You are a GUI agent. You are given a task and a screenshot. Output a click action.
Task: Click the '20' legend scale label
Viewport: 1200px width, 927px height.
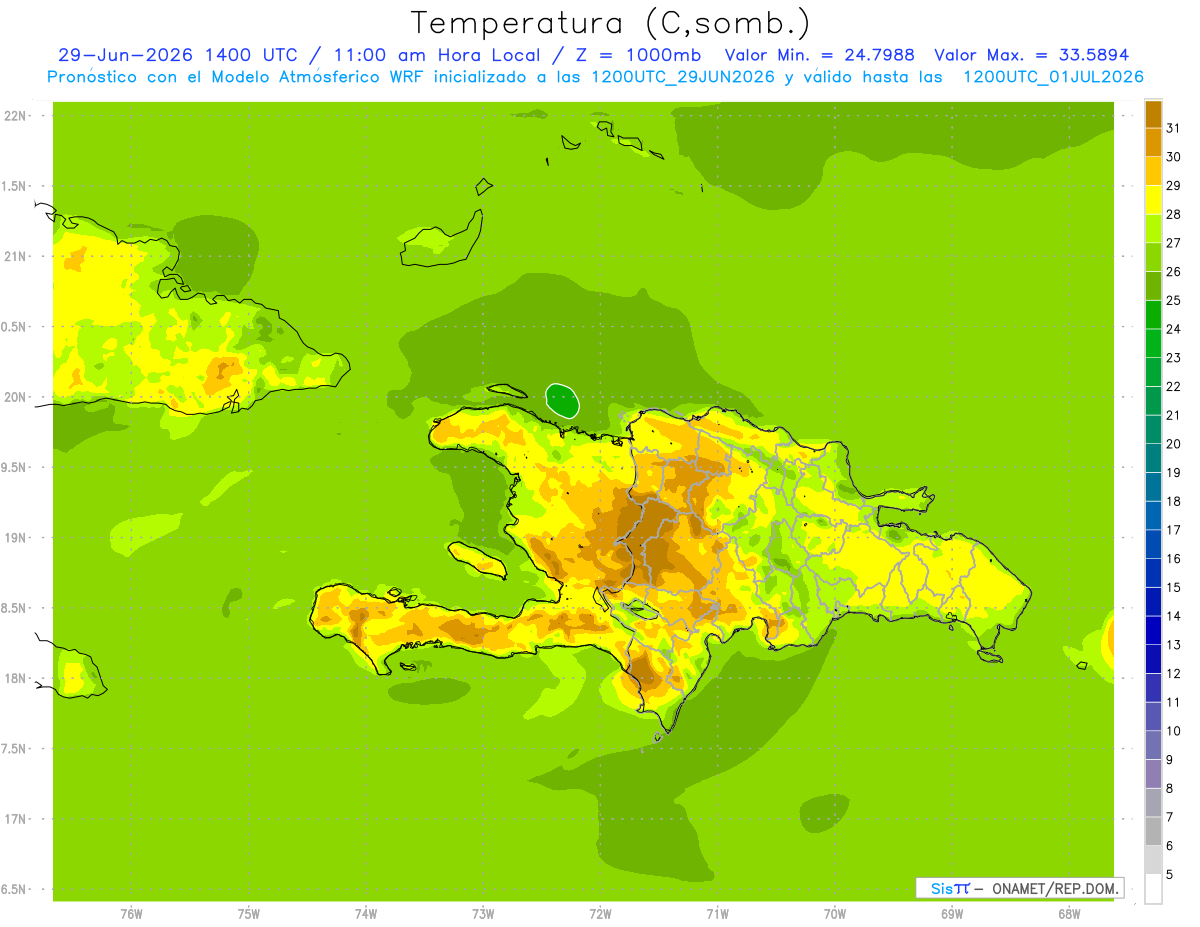click(x=1174, y=444)
